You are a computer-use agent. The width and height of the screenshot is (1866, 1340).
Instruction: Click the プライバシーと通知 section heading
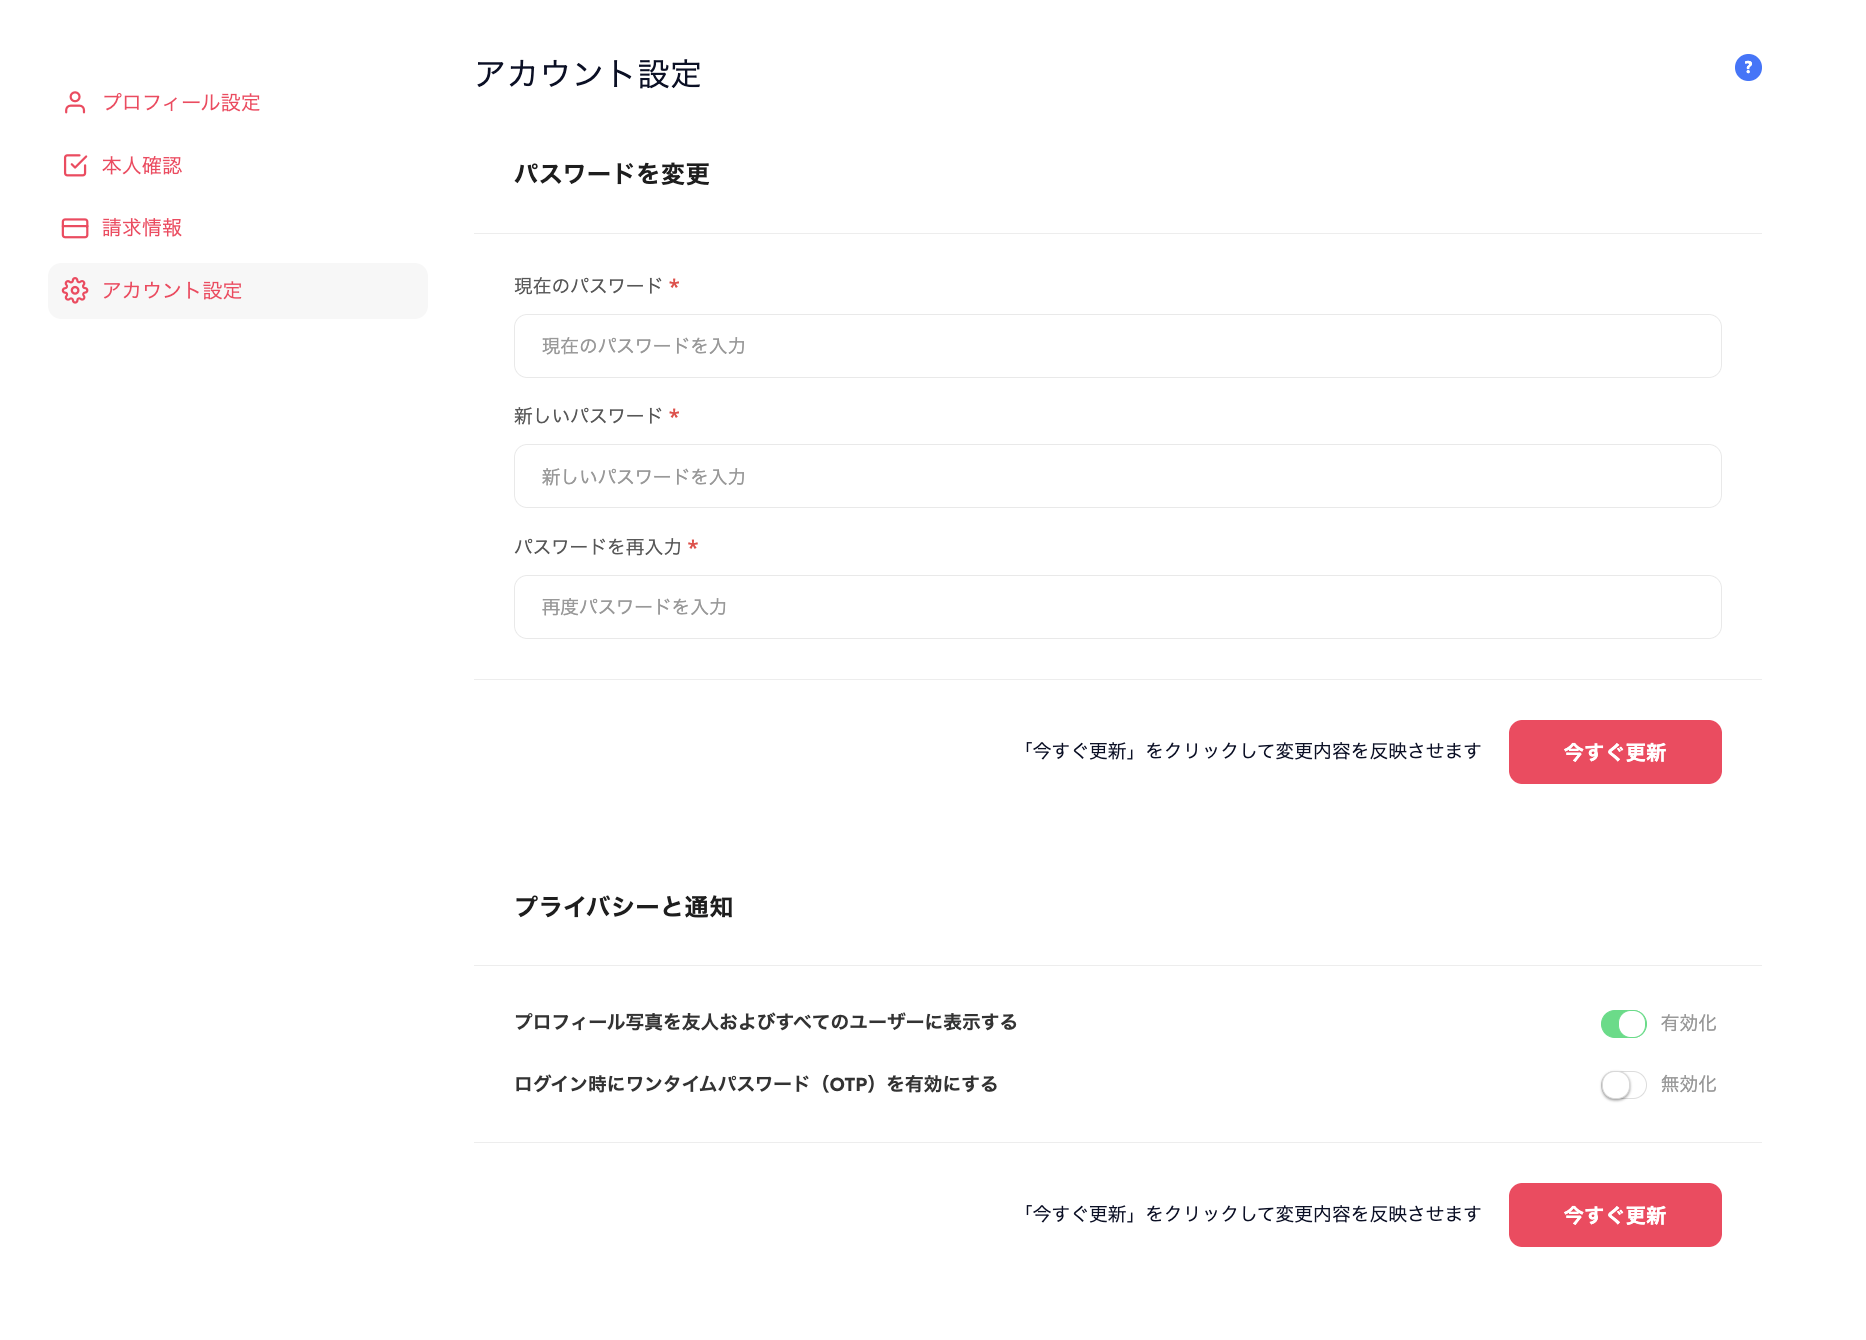coord(623,907)
